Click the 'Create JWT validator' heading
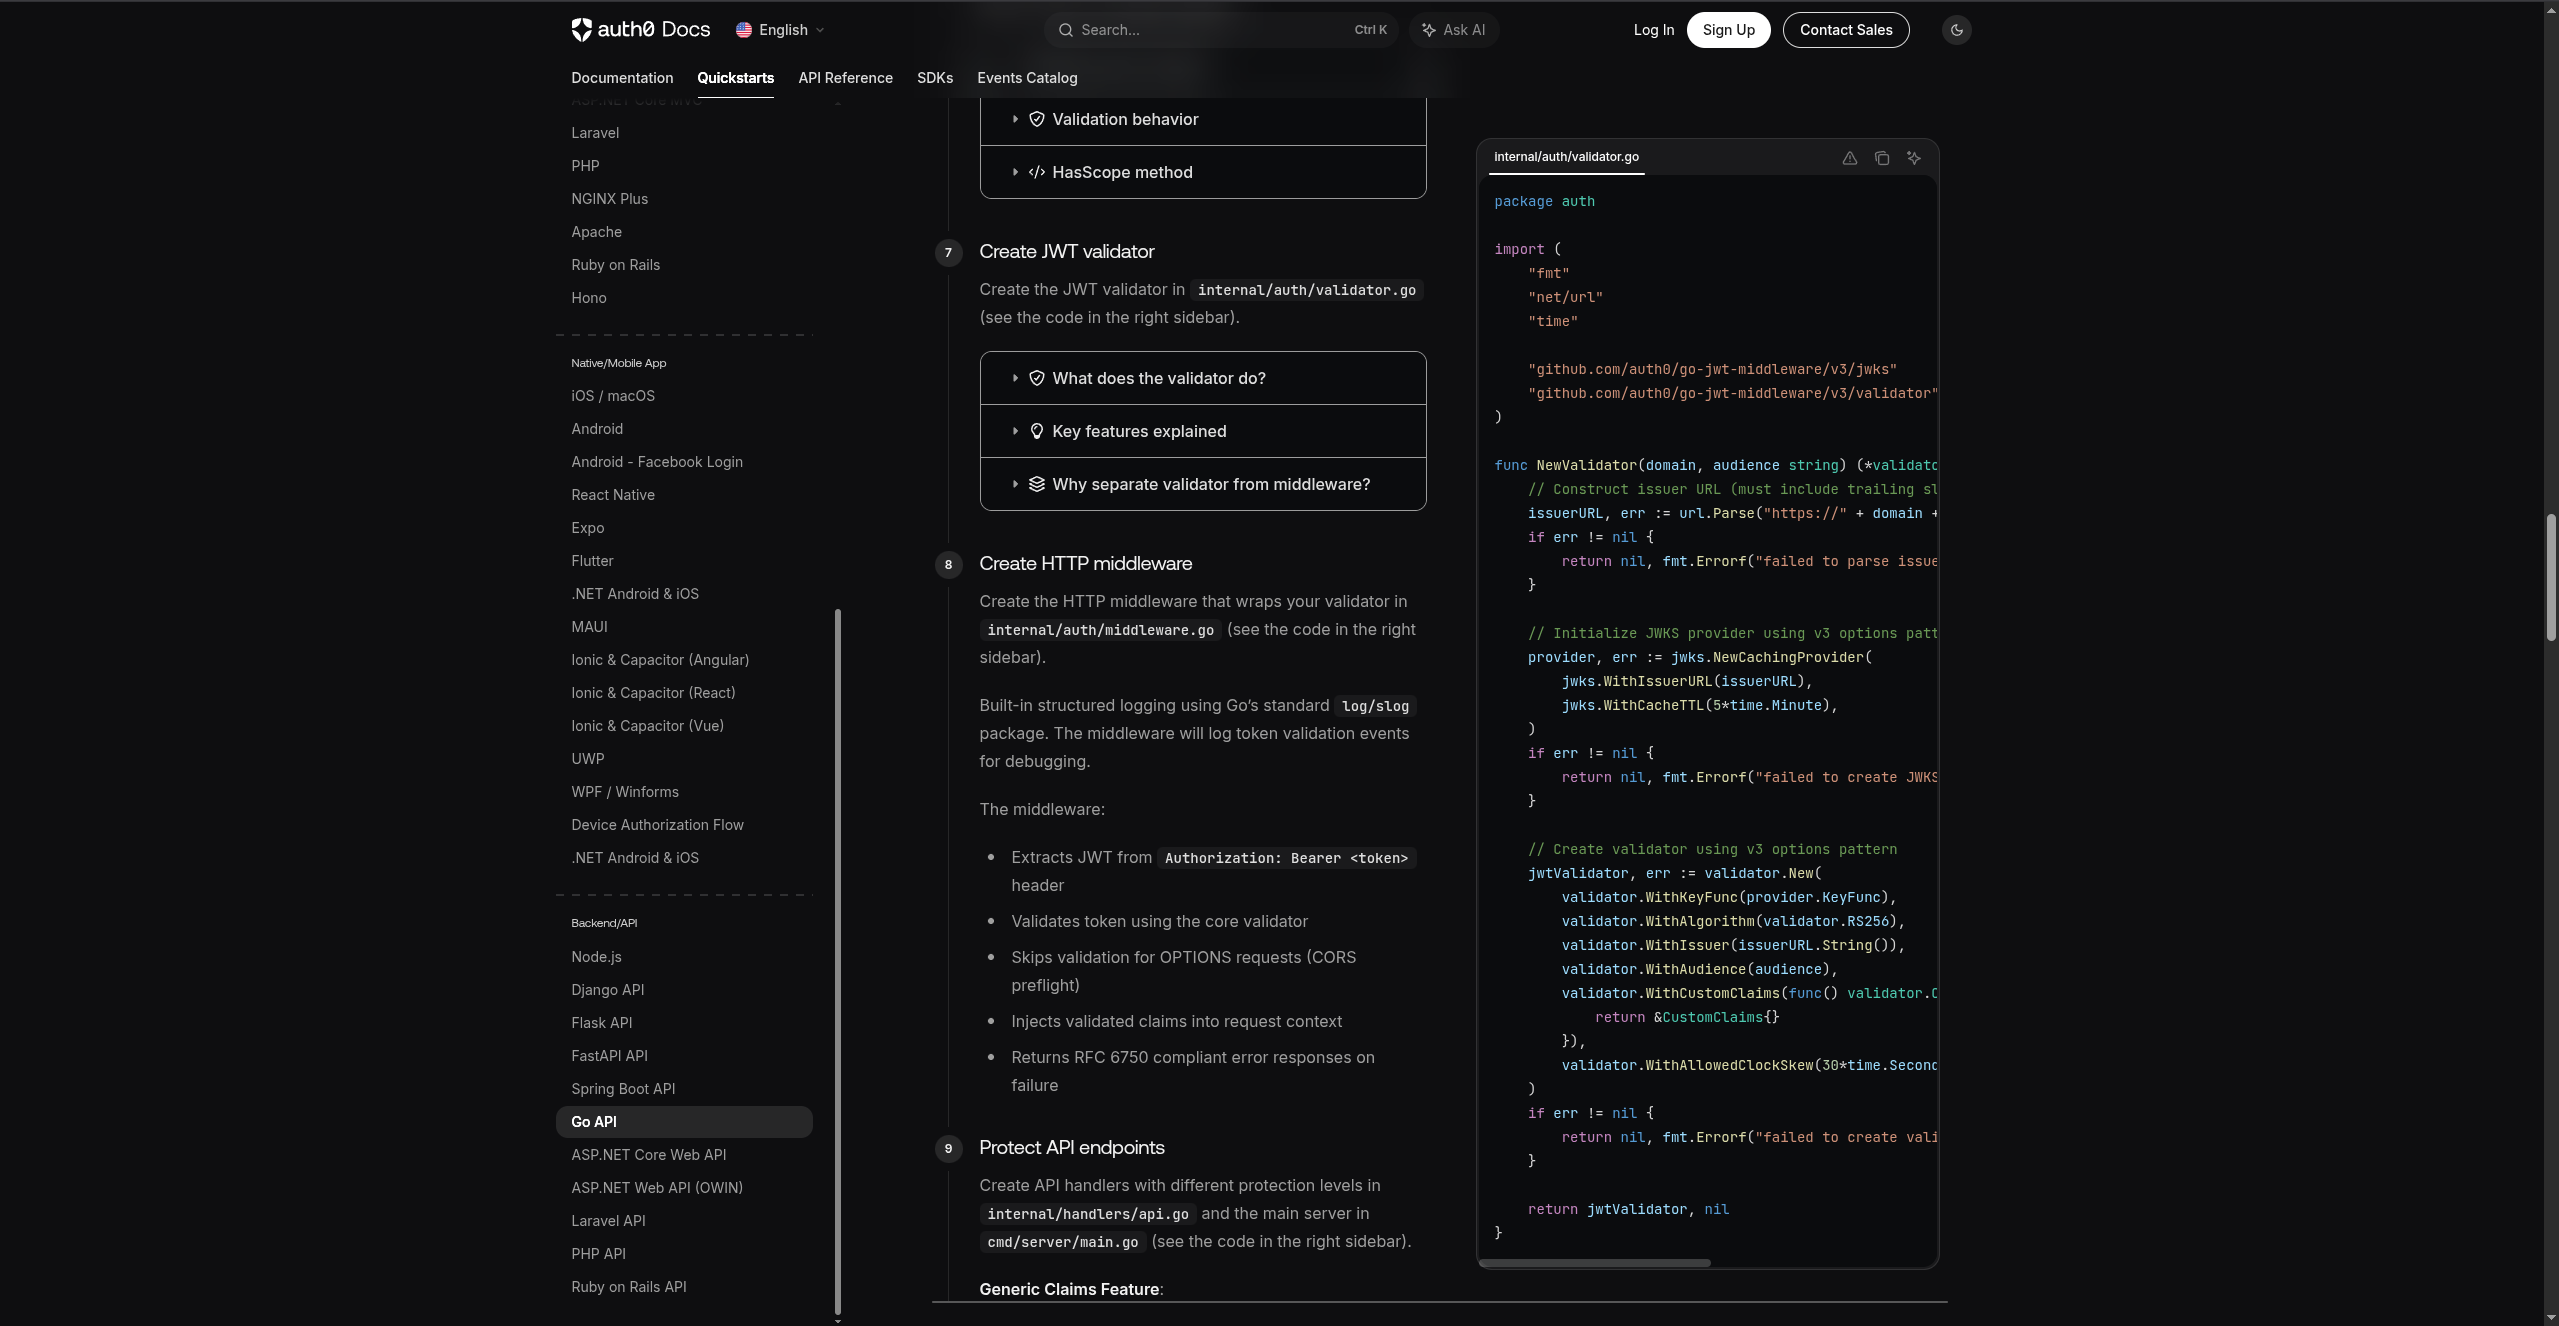The image size is (2559, 1326). (x=1066, y=252)
